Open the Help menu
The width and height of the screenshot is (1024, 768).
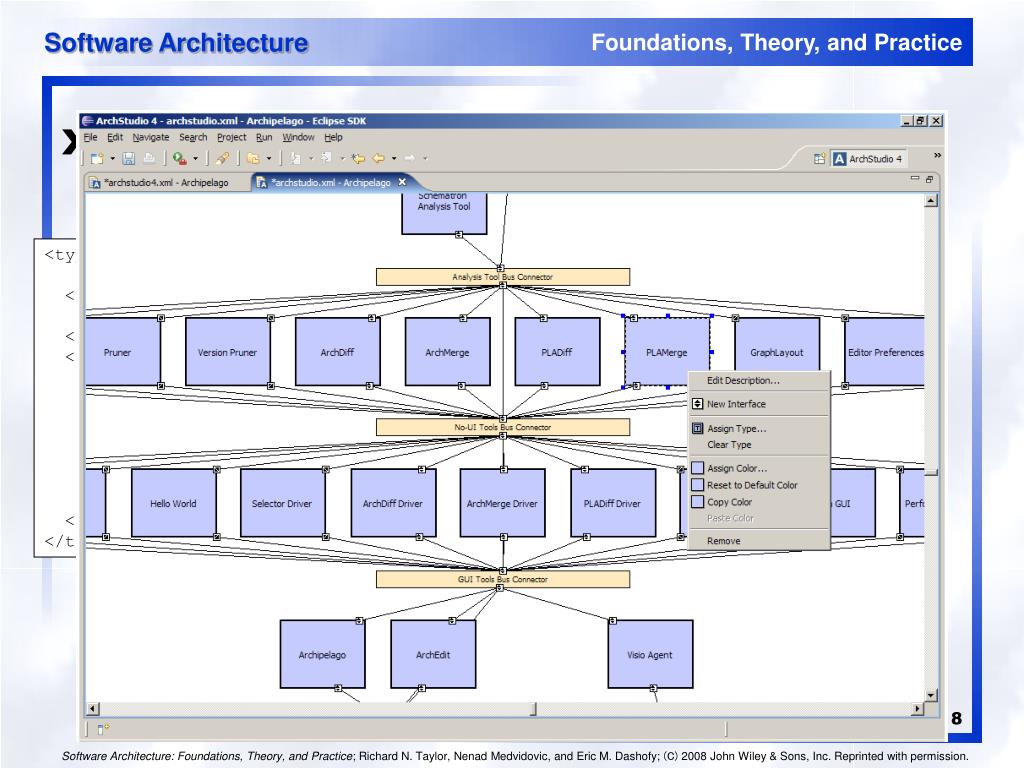pyautogui.click(x=333, y=137)
